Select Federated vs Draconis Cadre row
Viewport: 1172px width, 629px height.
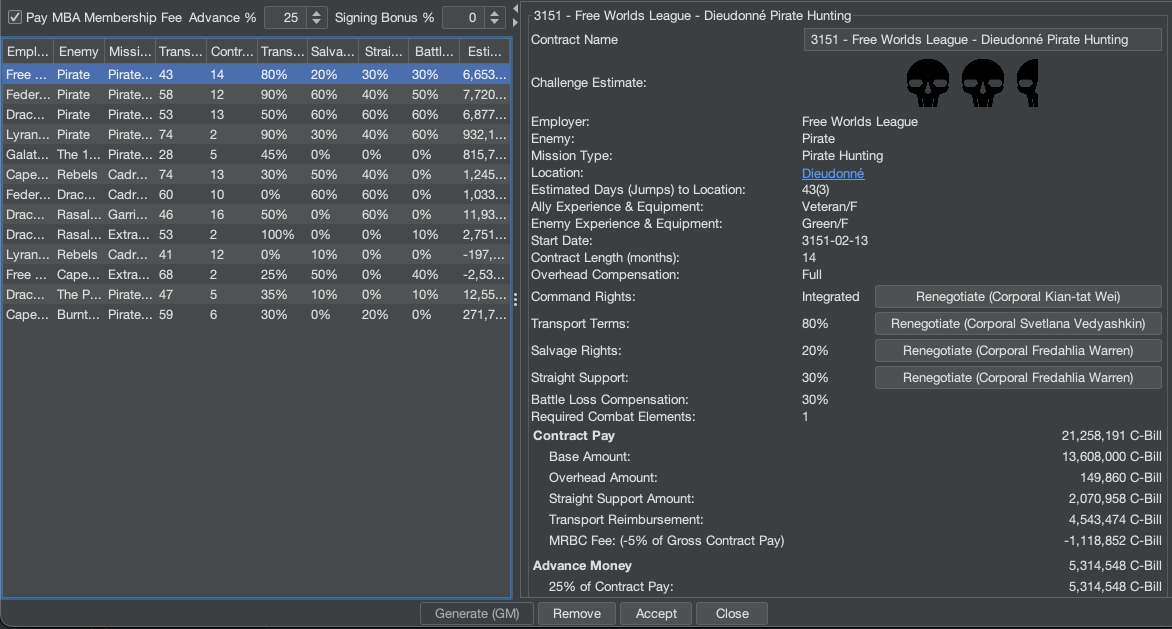coord(256,194)
